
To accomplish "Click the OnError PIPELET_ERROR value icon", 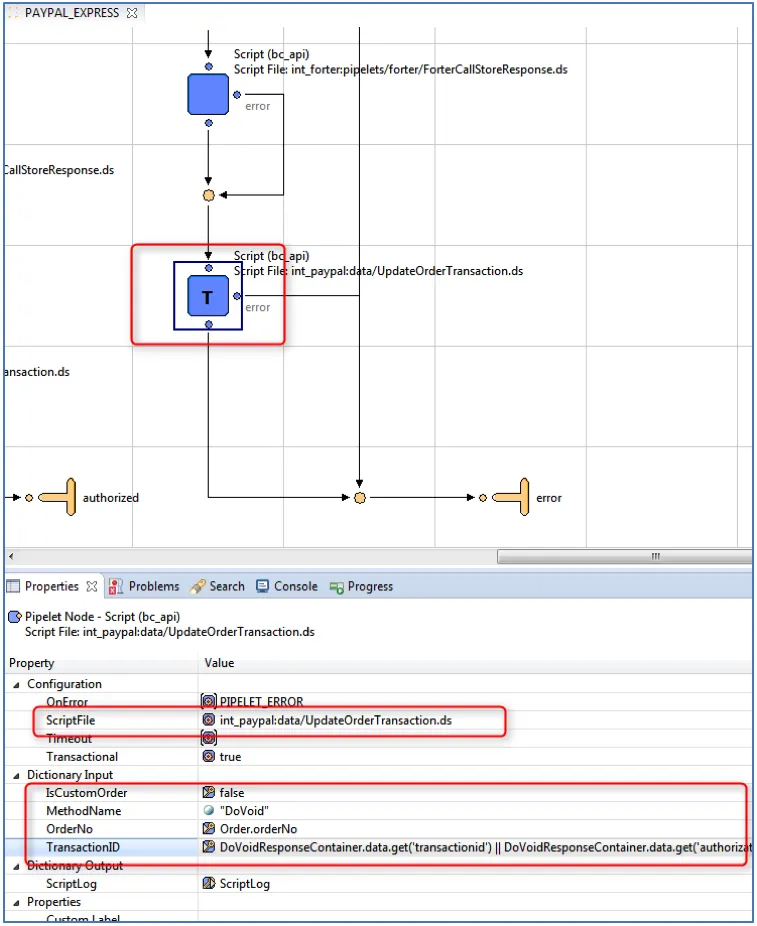I will pos(208,702).
